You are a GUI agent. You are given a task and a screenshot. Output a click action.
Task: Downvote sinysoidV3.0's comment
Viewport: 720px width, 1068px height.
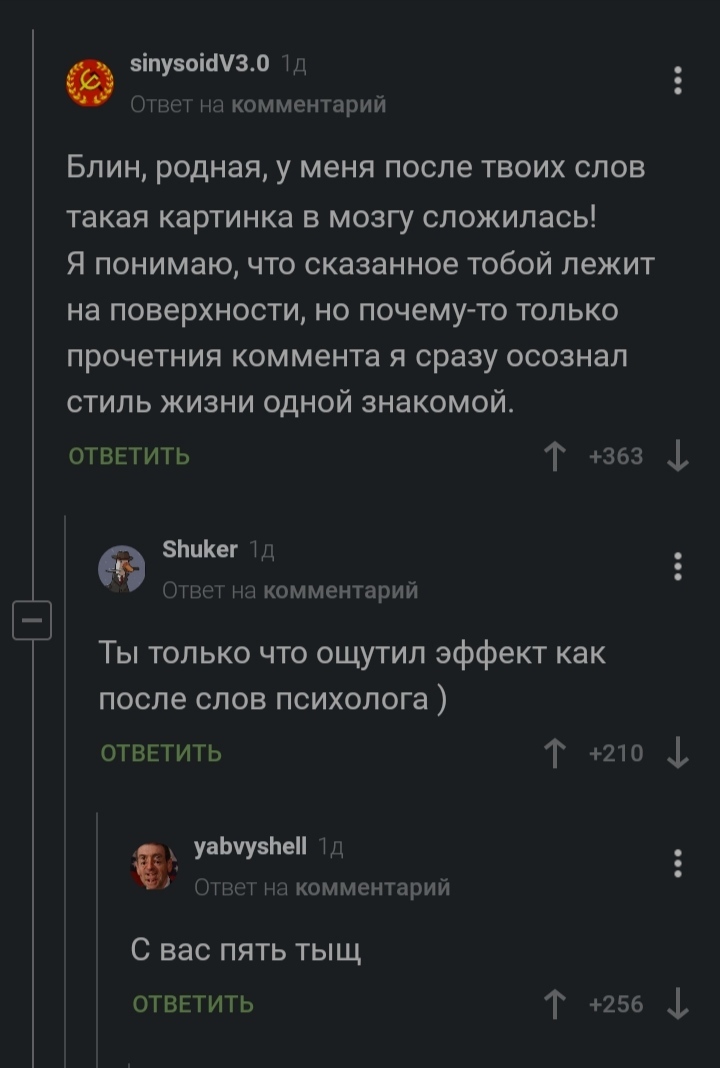pyautogui.click(x=677, y=457)
